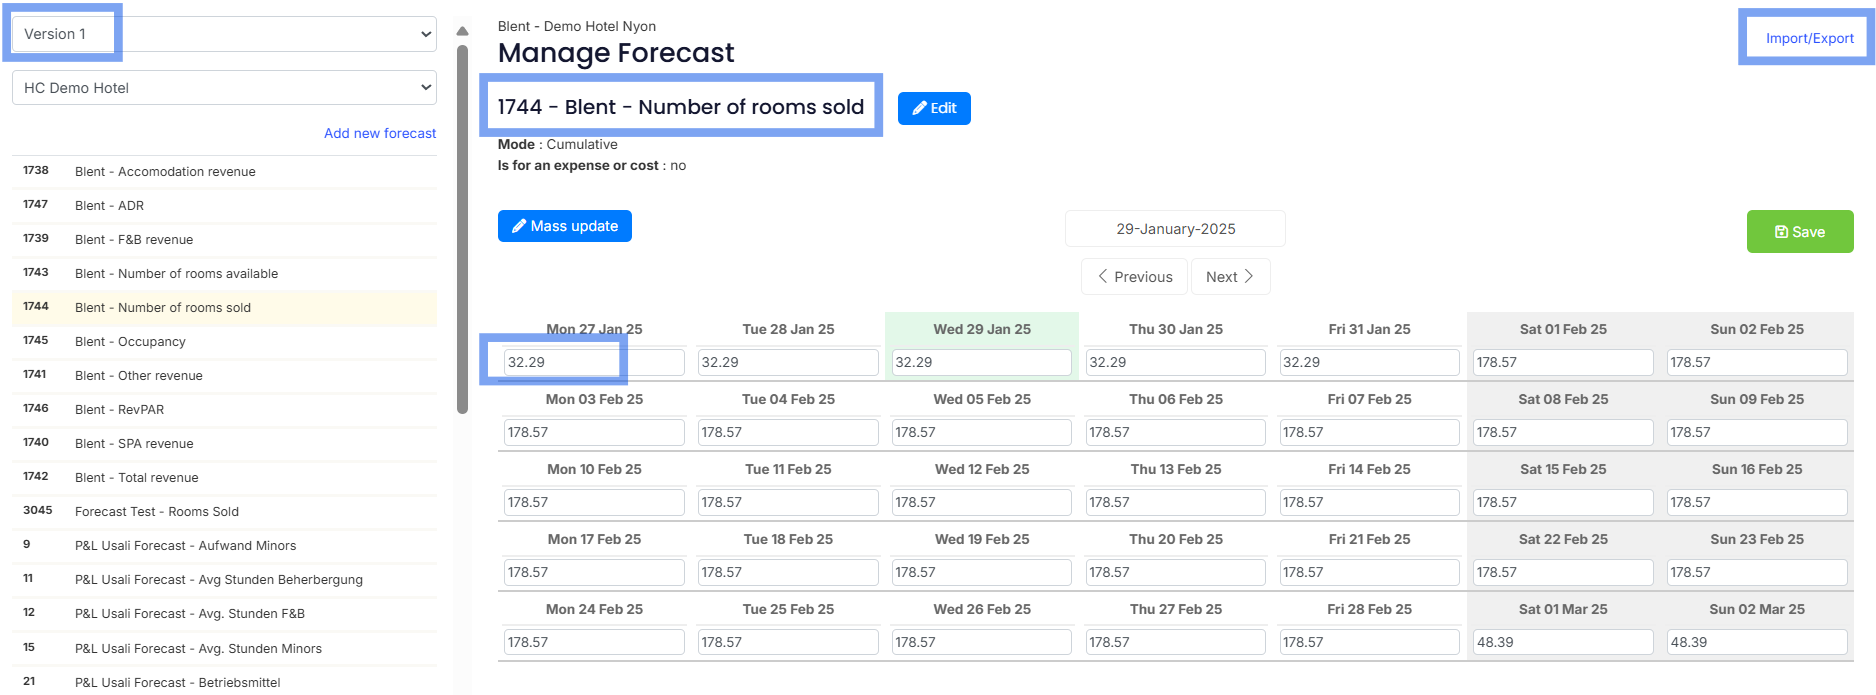This screenshot has height=695, width=1876.
Task: Open the Import/Export link
Action: click(1809, 38)
